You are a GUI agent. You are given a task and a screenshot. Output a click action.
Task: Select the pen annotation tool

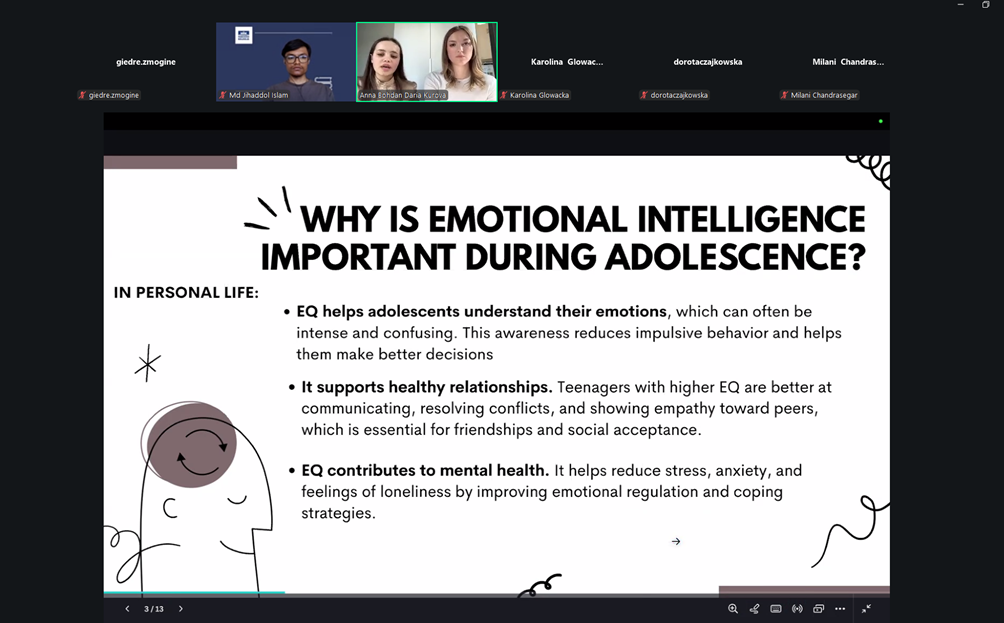coord(755,609)
